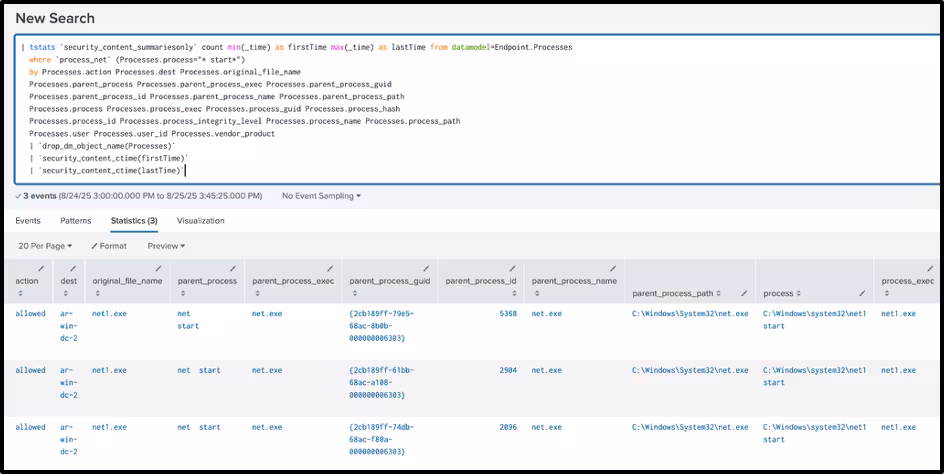Viewport: 944px width, 474px height.
Task: Open the Format dropdown menu
Action: point(109,245)
